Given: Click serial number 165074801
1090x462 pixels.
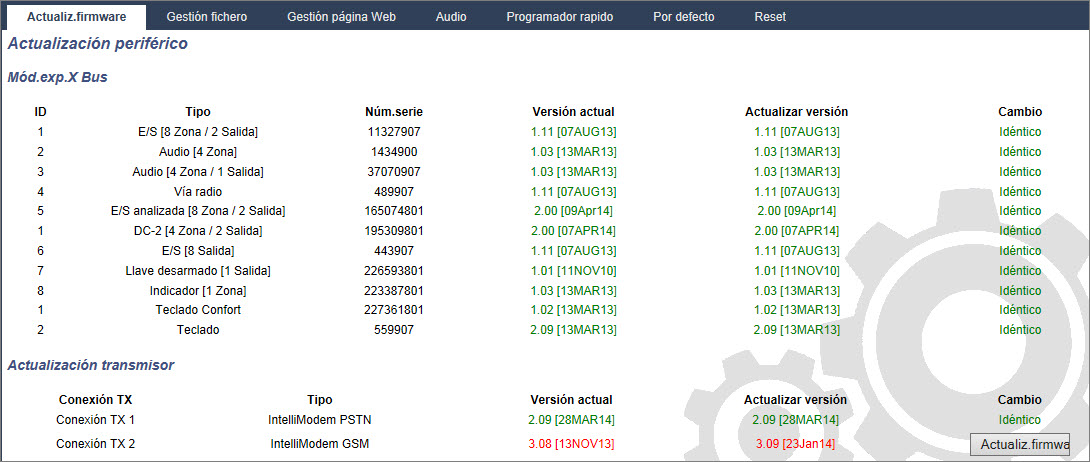Looking at the screenshot, I should tap(394, 211).
